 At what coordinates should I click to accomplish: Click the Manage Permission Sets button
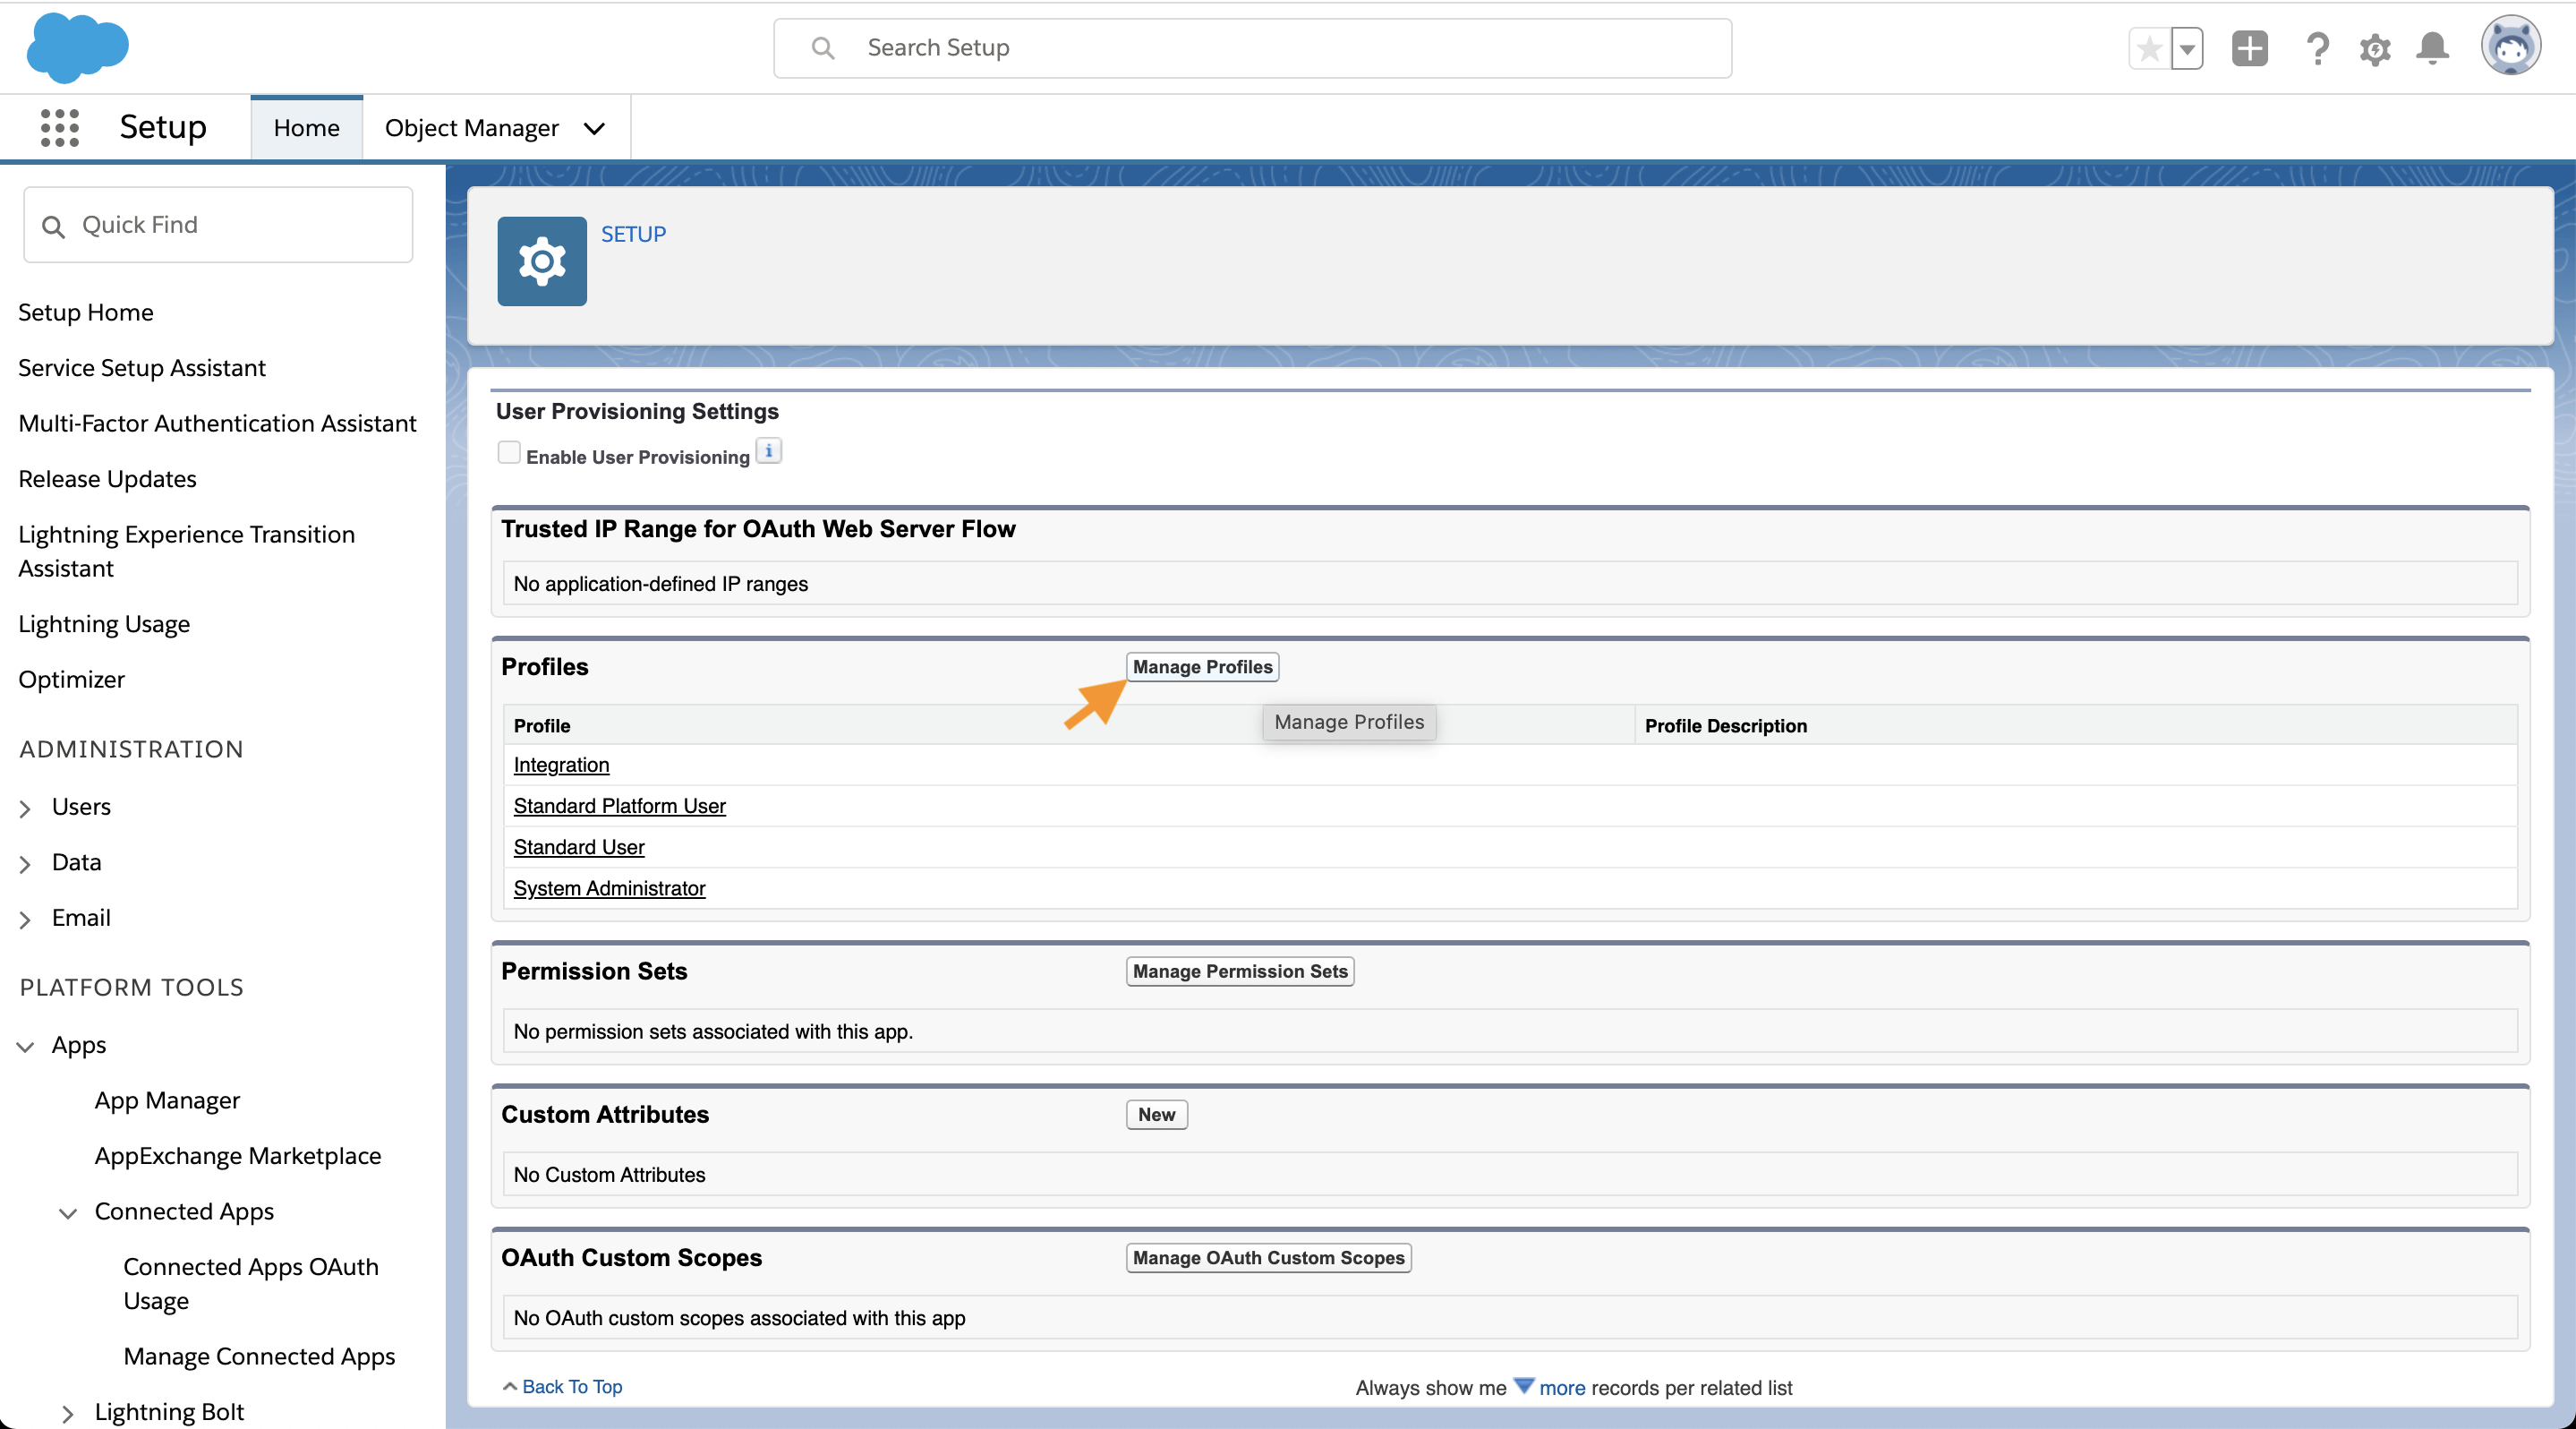pyautogui.click(x=1240, y=971)
